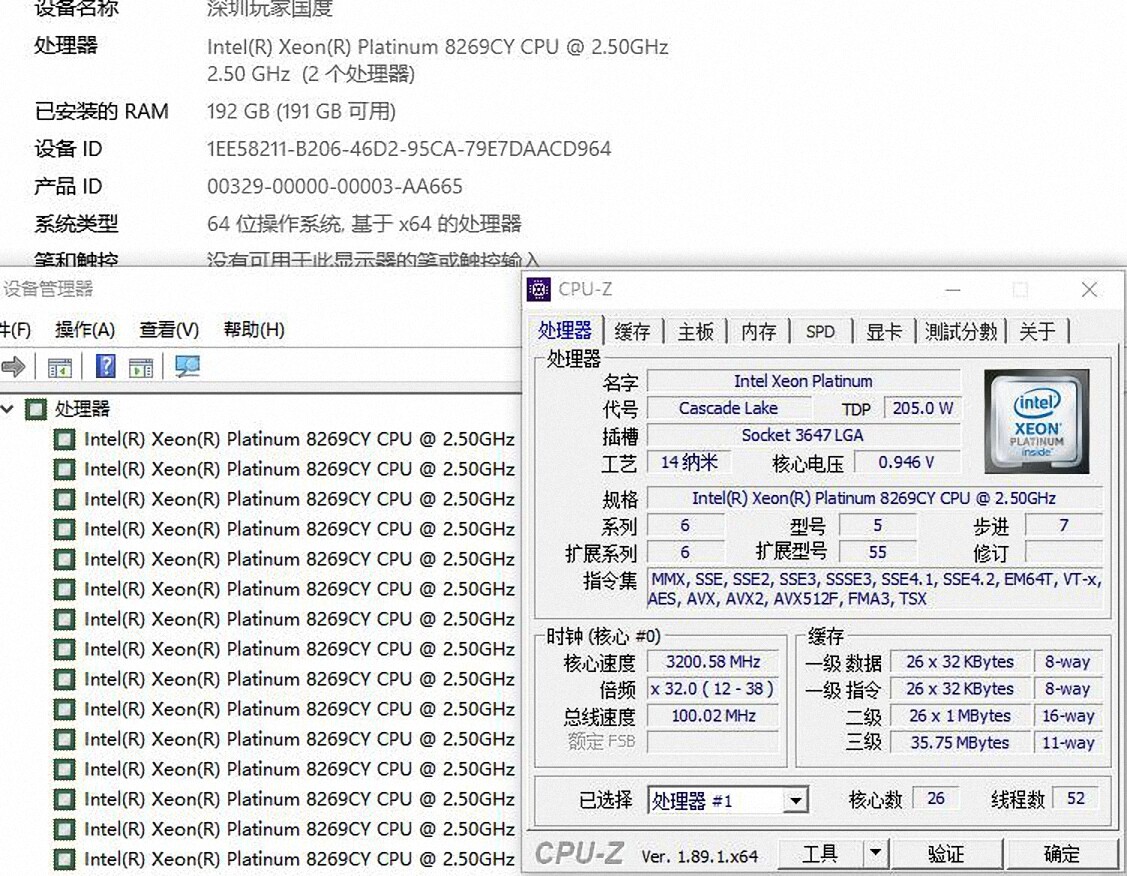Open the 查看(V) menu in Device Manager
The width and height of the screenshot is (1127, 876).
click(169, 330)
